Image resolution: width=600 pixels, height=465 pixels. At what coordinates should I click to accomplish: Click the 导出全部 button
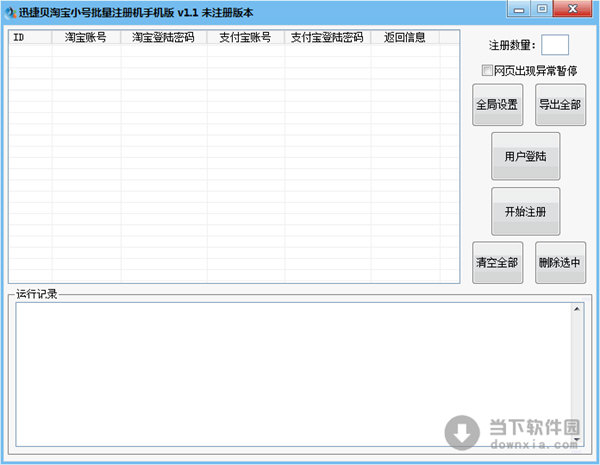(x=560, y=104)
